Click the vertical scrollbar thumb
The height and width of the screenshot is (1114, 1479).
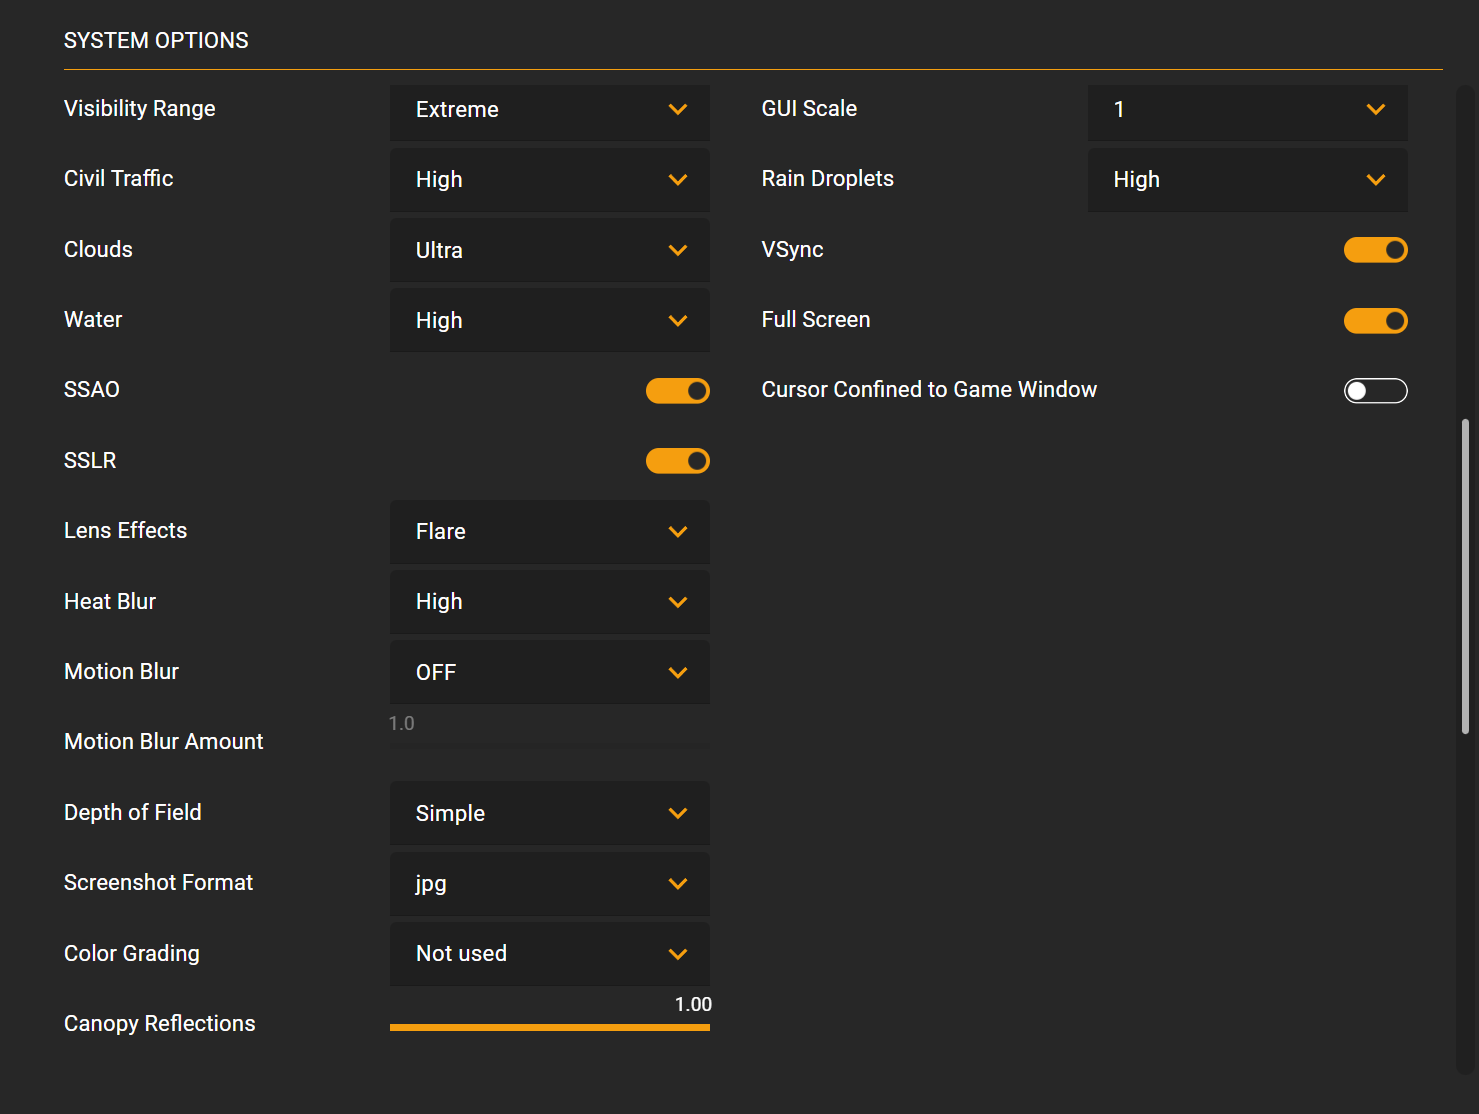point(1465,577)
